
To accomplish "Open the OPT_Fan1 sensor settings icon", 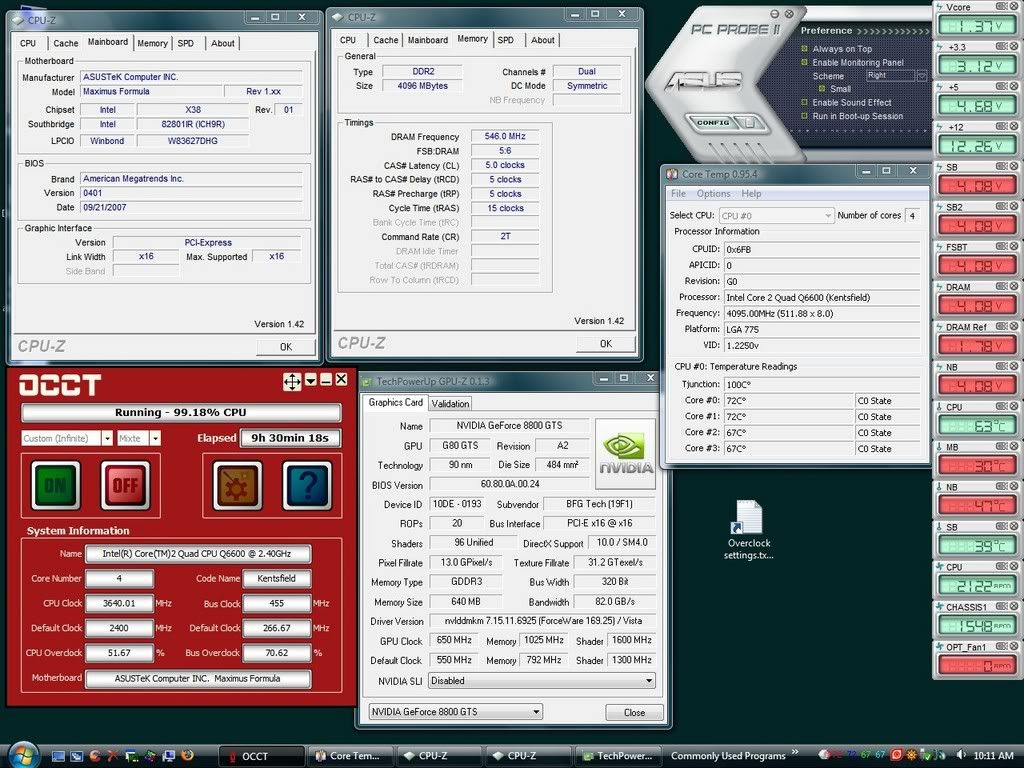I will coord(1002,647).
